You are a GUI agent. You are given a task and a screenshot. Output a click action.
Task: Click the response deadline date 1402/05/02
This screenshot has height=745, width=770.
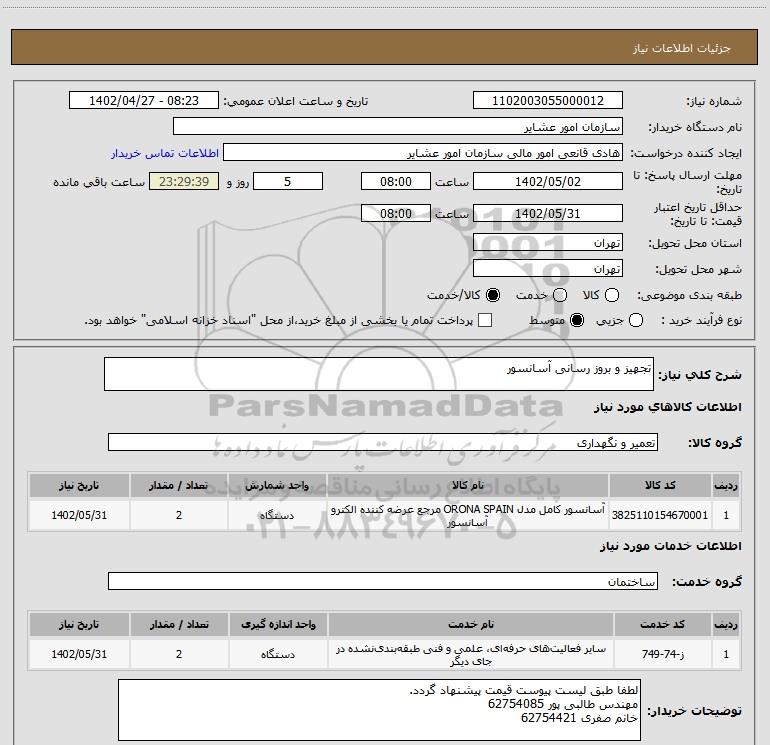(548, 181)
